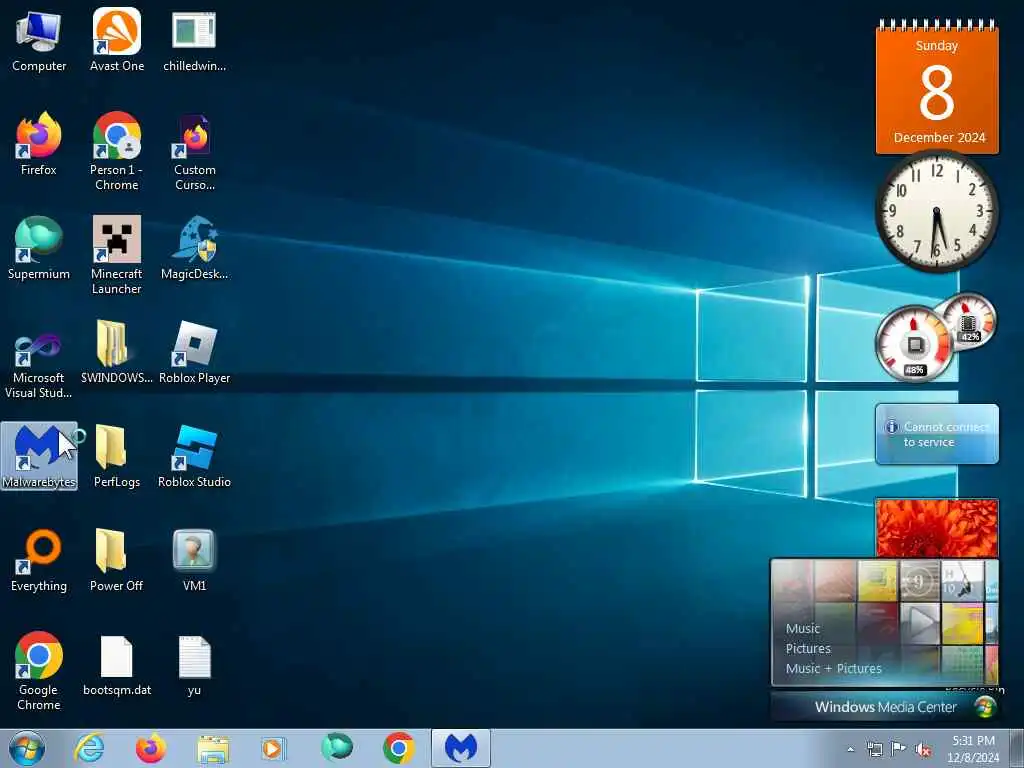
Task: Select the bootsqm.dat file
Action: pyautogui.click(x=117, y=665)
